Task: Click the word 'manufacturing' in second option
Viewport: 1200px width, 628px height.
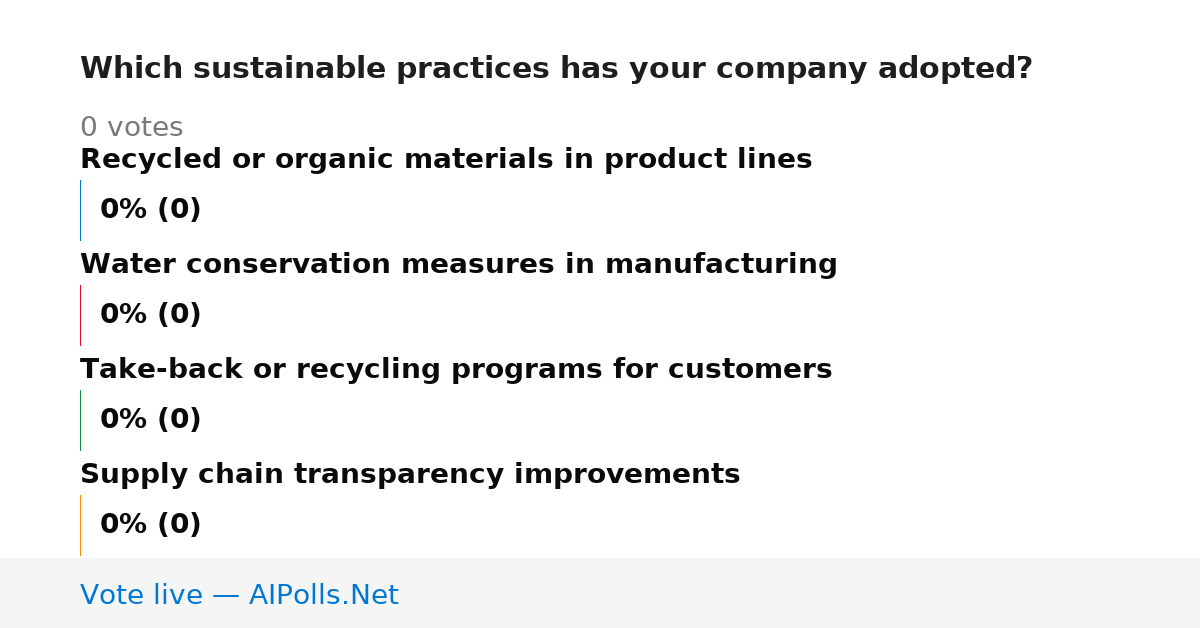Action: pos(721,265)
